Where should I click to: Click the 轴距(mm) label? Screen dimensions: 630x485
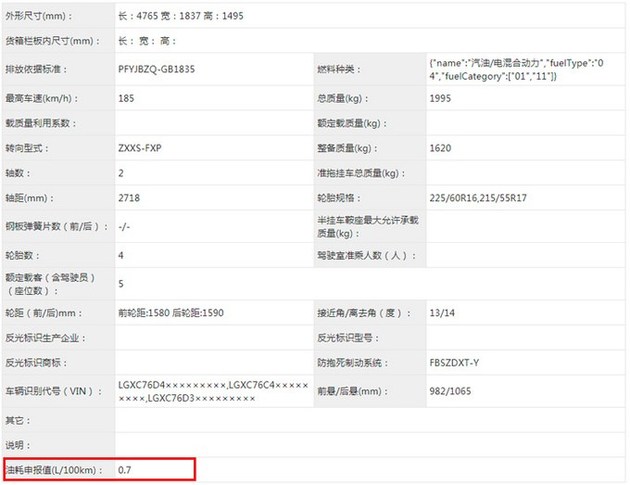pyautogui.click(x=29, y=198)
